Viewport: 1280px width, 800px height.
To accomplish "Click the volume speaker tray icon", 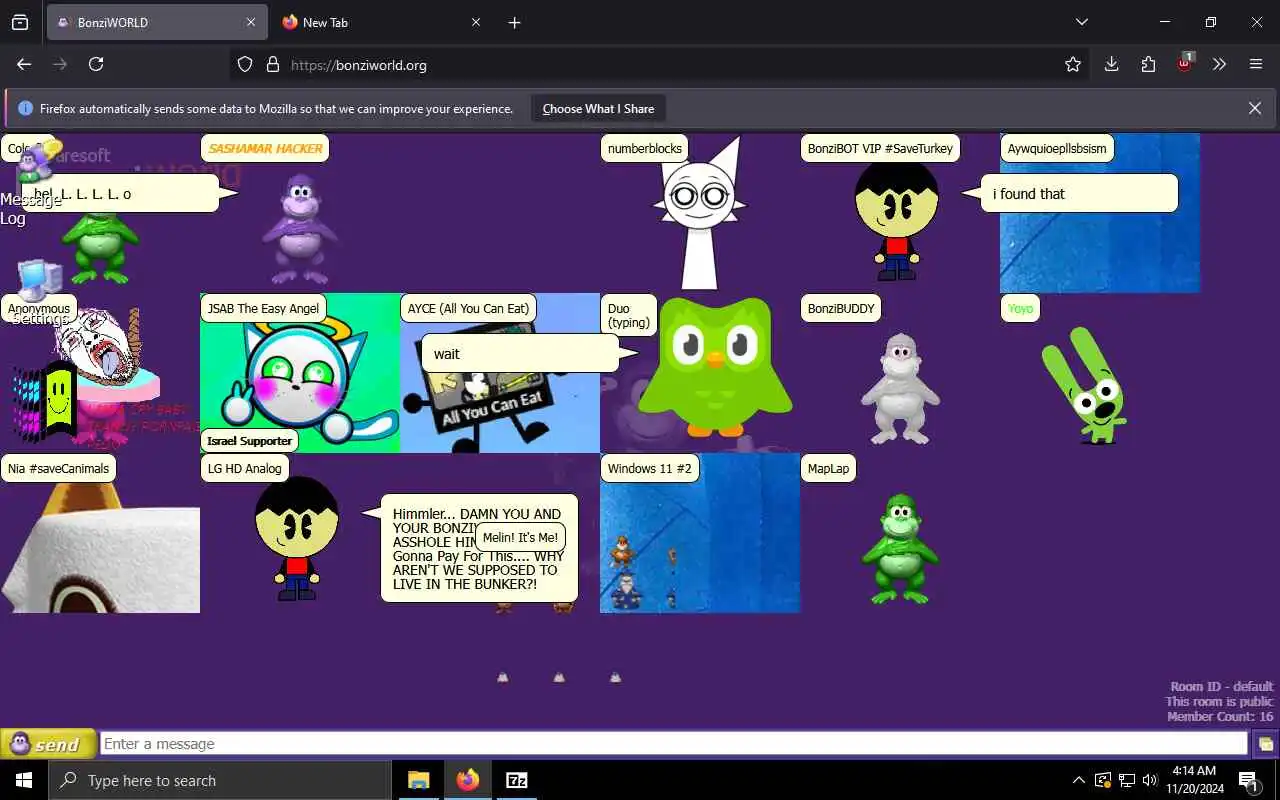I will click(1150, 780).
